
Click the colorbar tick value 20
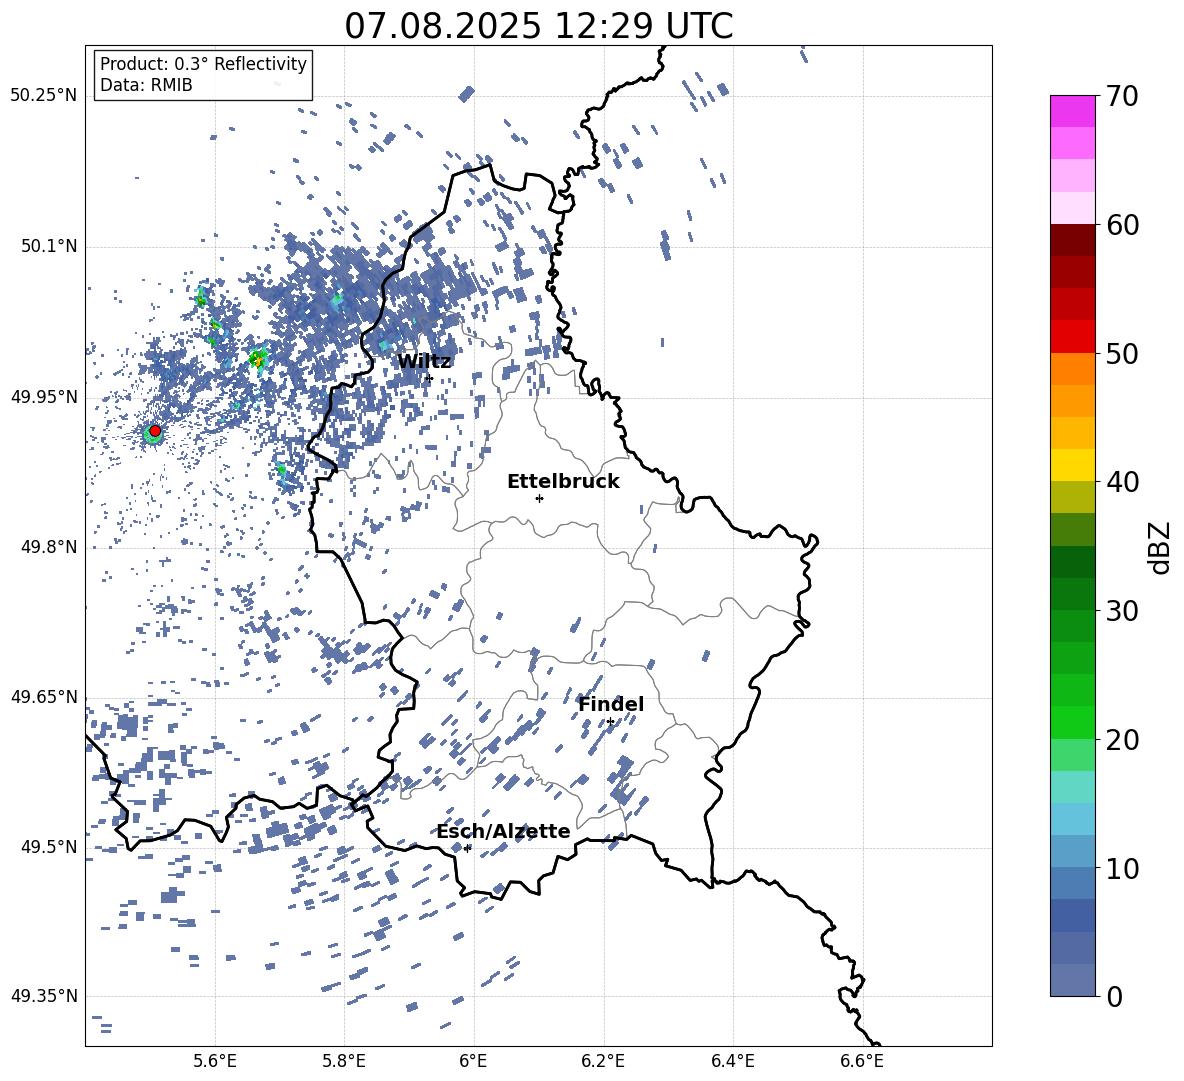tap(1123, 739)
